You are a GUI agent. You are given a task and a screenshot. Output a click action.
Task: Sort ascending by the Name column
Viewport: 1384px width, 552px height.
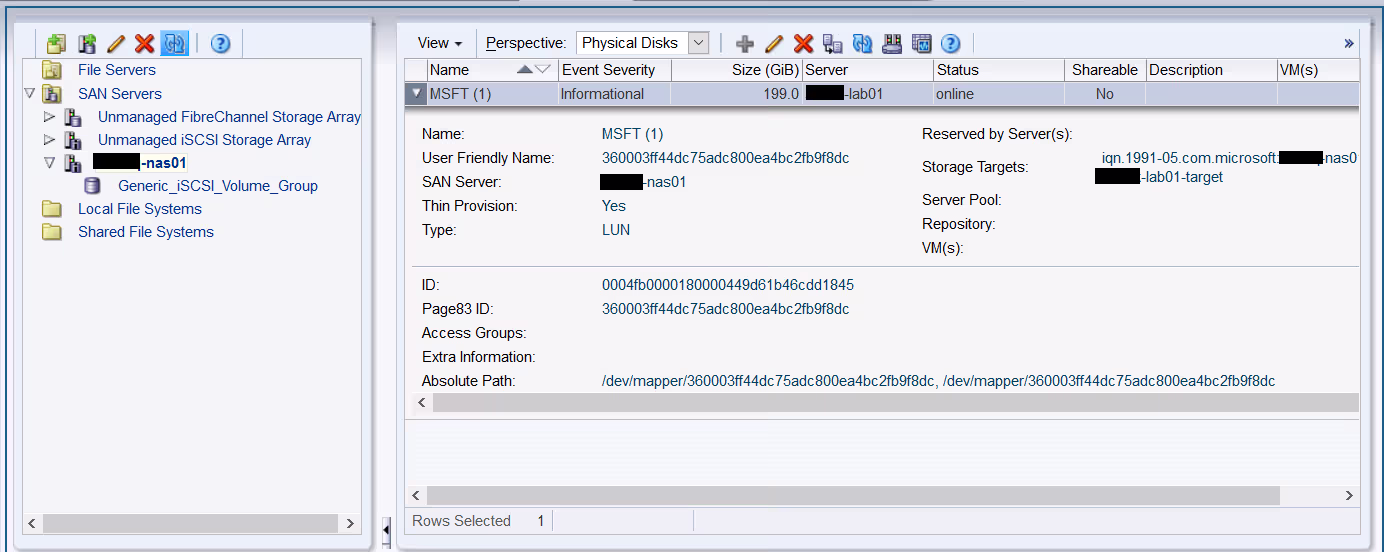coord(525,70)
